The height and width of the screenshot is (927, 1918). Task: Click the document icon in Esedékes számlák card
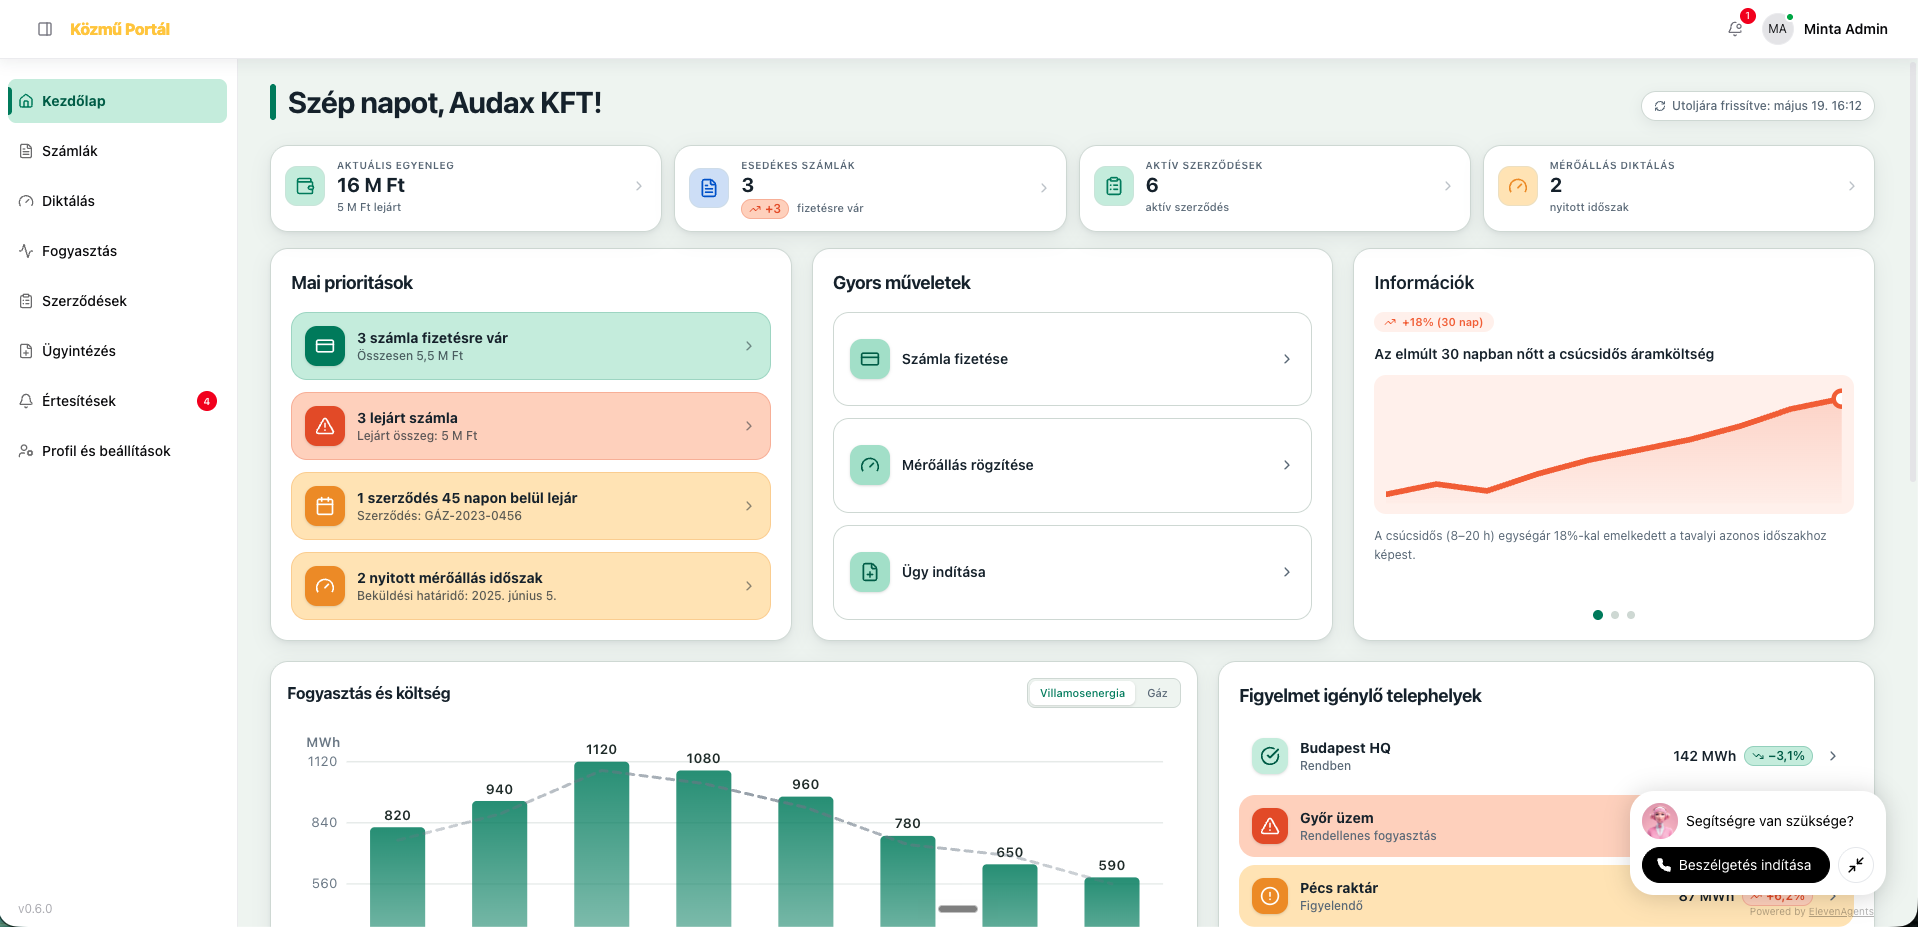click(x=709, y=187)
